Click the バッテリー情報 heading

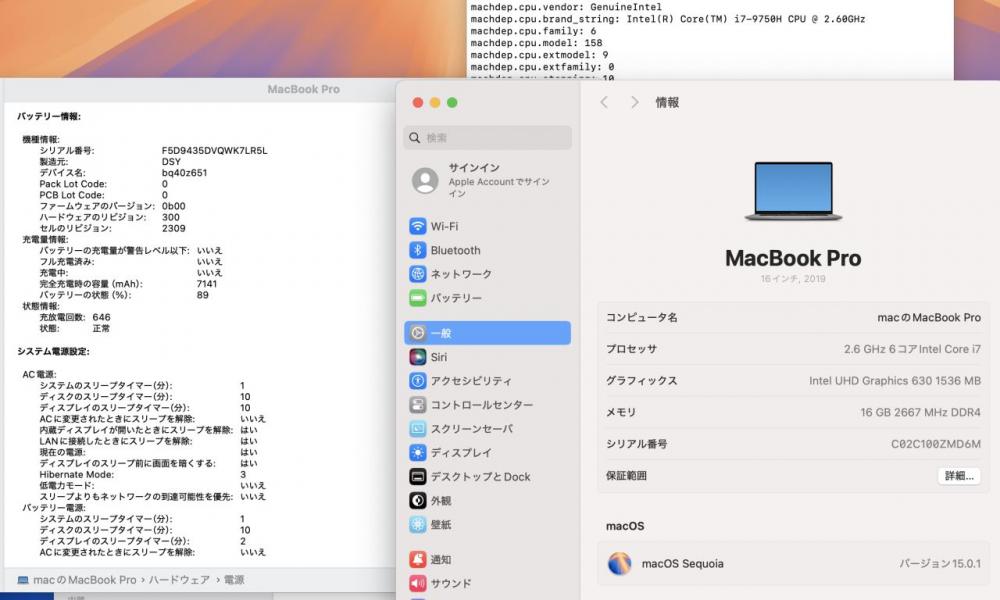pyautogui.click(x=49, y=116)
